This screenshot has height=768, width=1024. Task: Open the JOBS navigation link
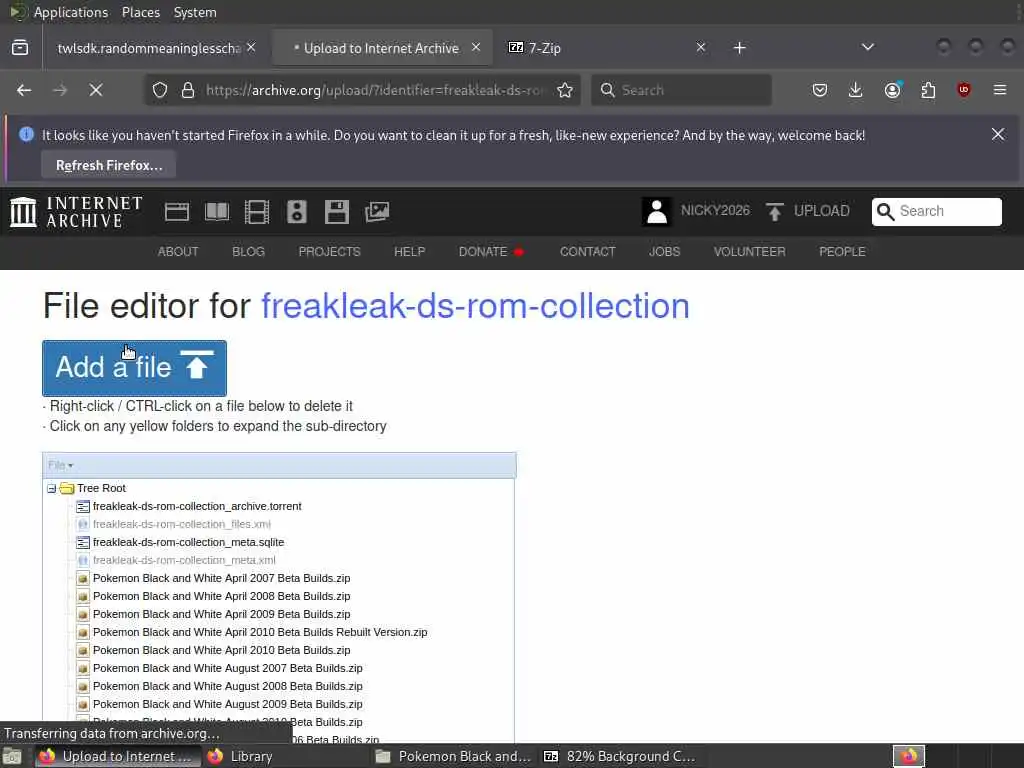tap(664, 252)
